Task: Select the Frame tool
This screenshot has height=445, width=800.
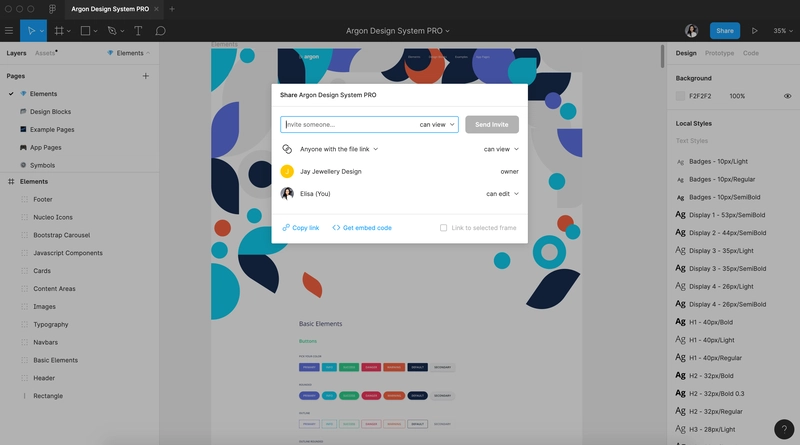Action: tap(59, 31)
